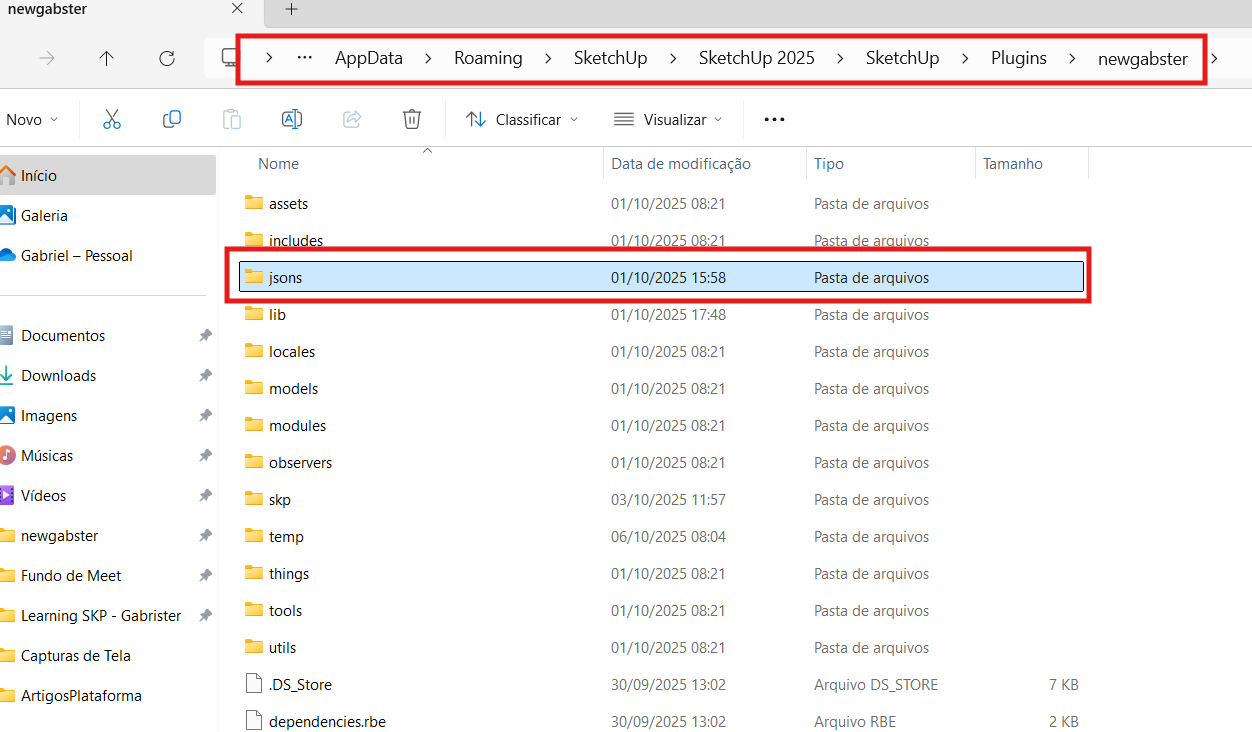Sort by Data de modificação column header
The image size is (1252, 732).
(x=680, y=164)
